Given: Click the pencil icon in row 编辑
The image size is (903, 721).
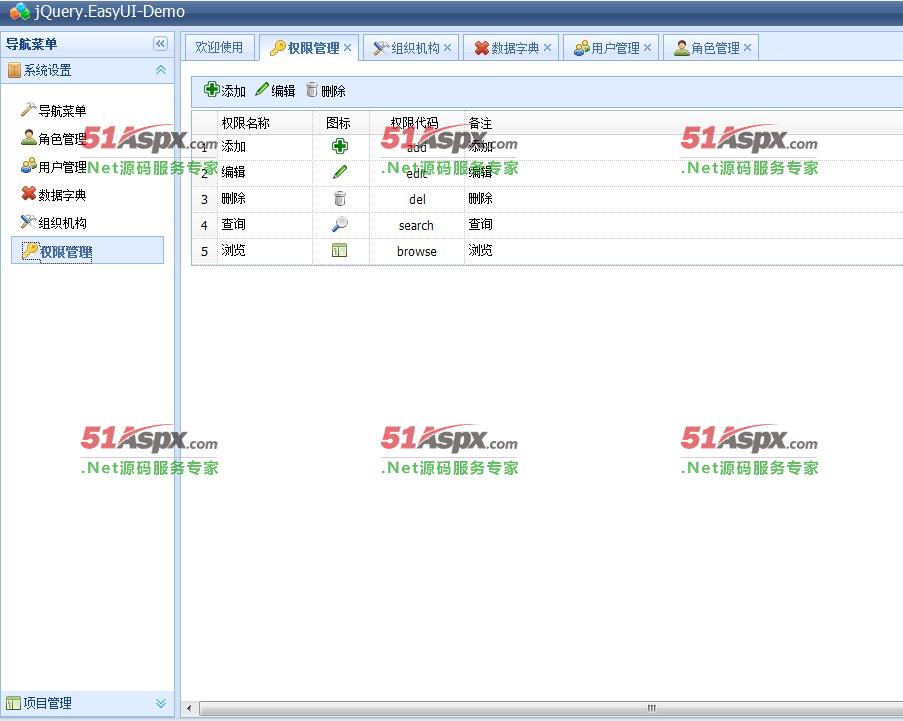Looking at the screenshot, I should tap(340, 172).
